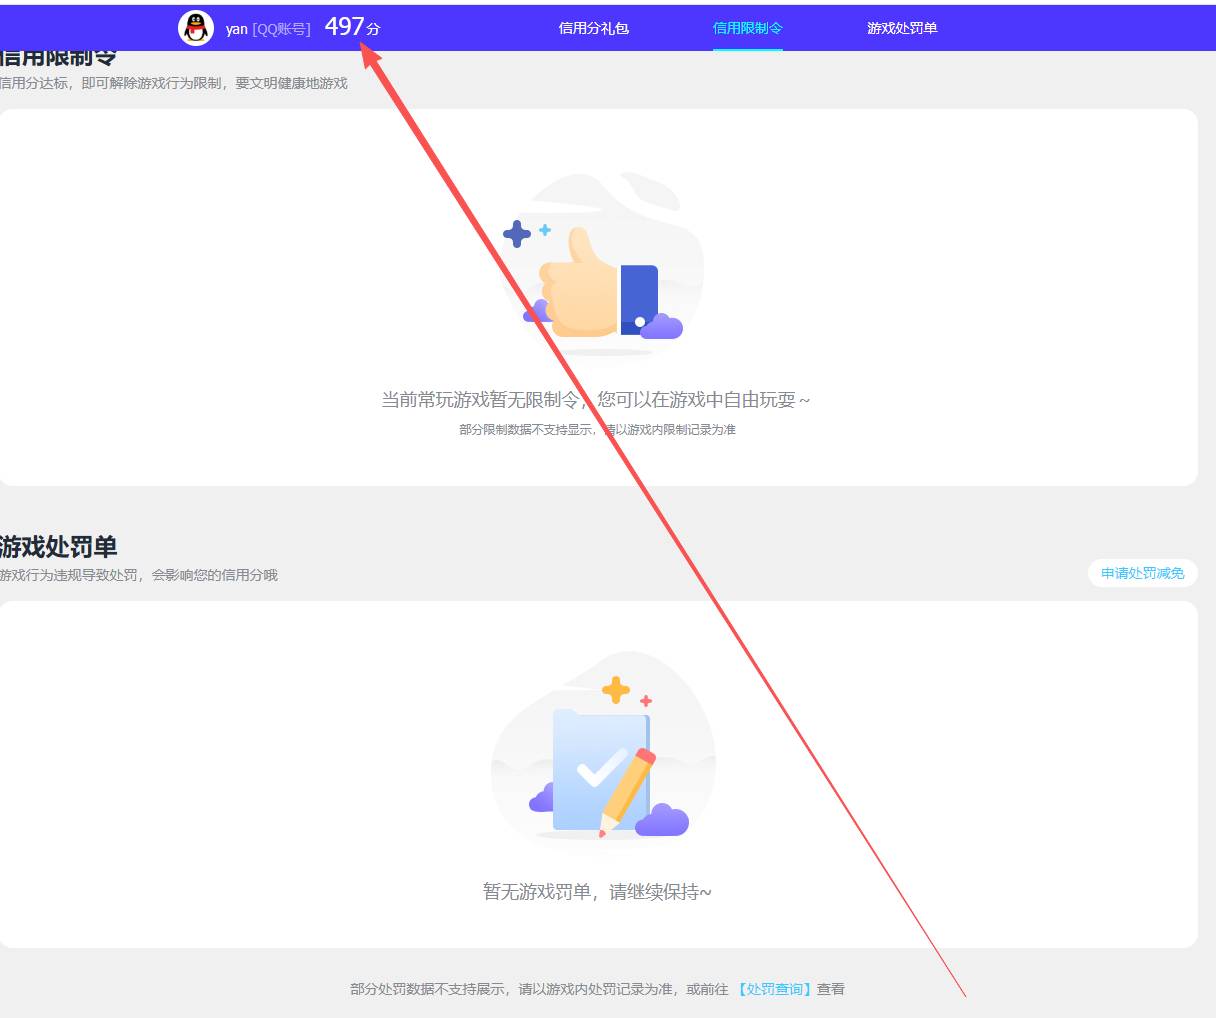Click the [QQ账号] account label
Viewport: 1216px width, 1018px height.
tap(281, 29)
